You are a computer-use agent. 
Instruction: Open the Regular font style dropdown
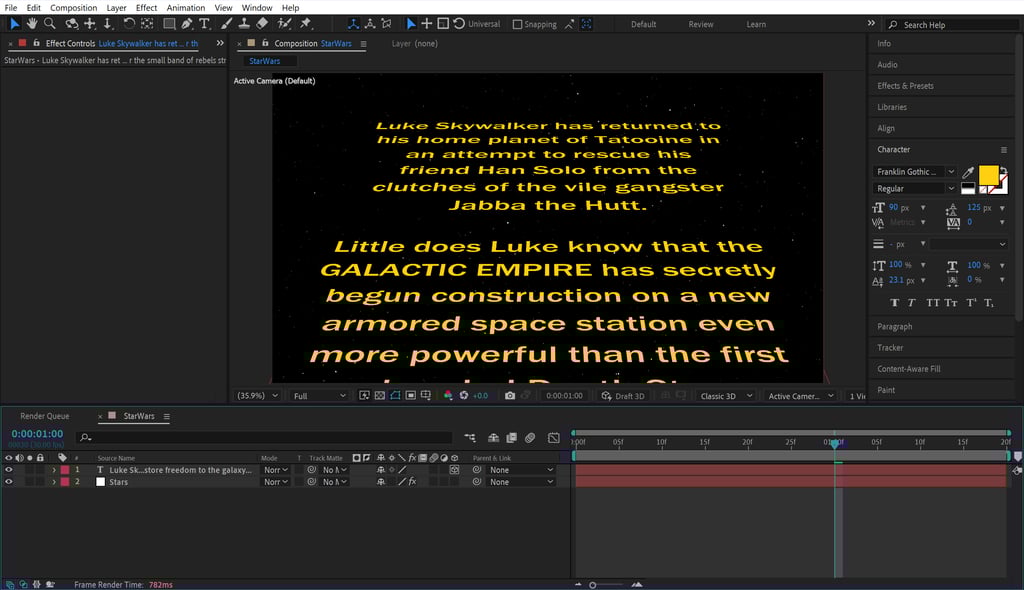[914, 189]
